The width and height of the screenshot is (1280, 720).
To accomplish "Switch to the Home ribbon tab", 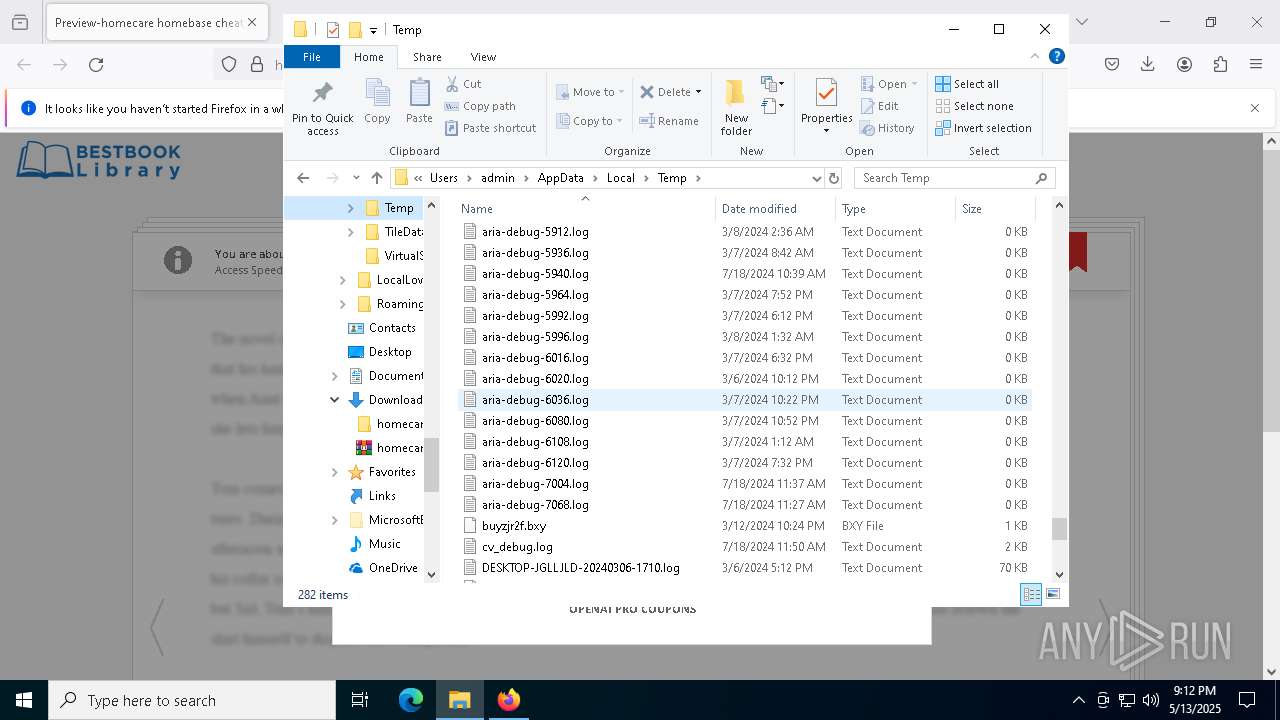I will (x=369, y=57).
